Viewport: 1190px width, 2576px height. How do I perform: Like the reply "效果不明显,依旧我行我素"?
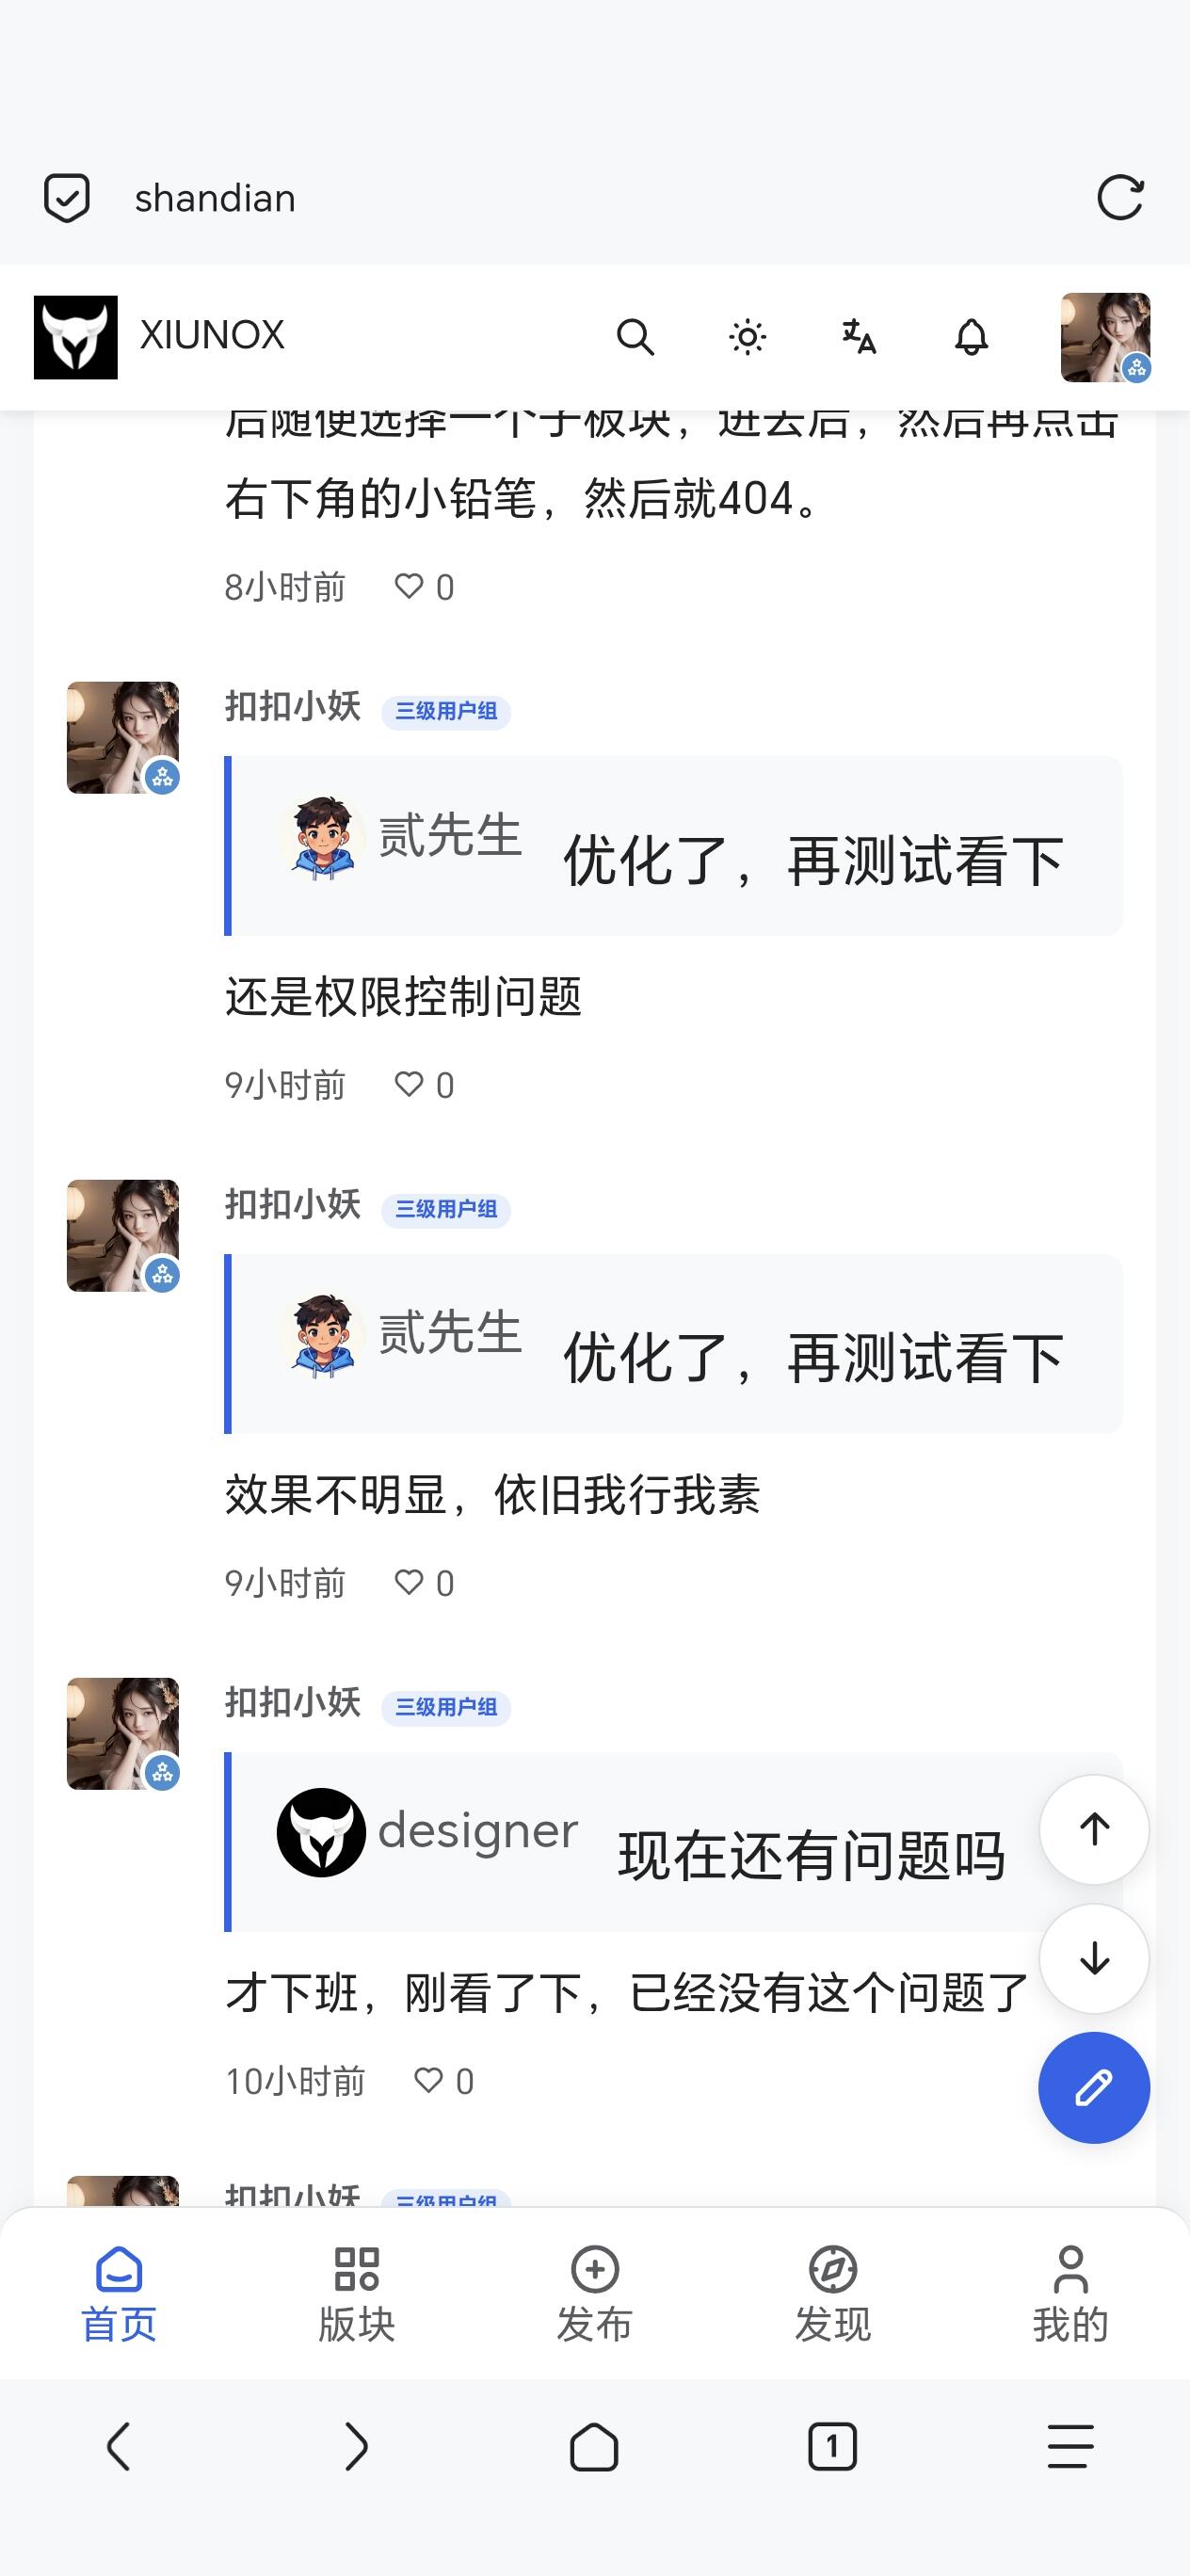(424, 1583)
